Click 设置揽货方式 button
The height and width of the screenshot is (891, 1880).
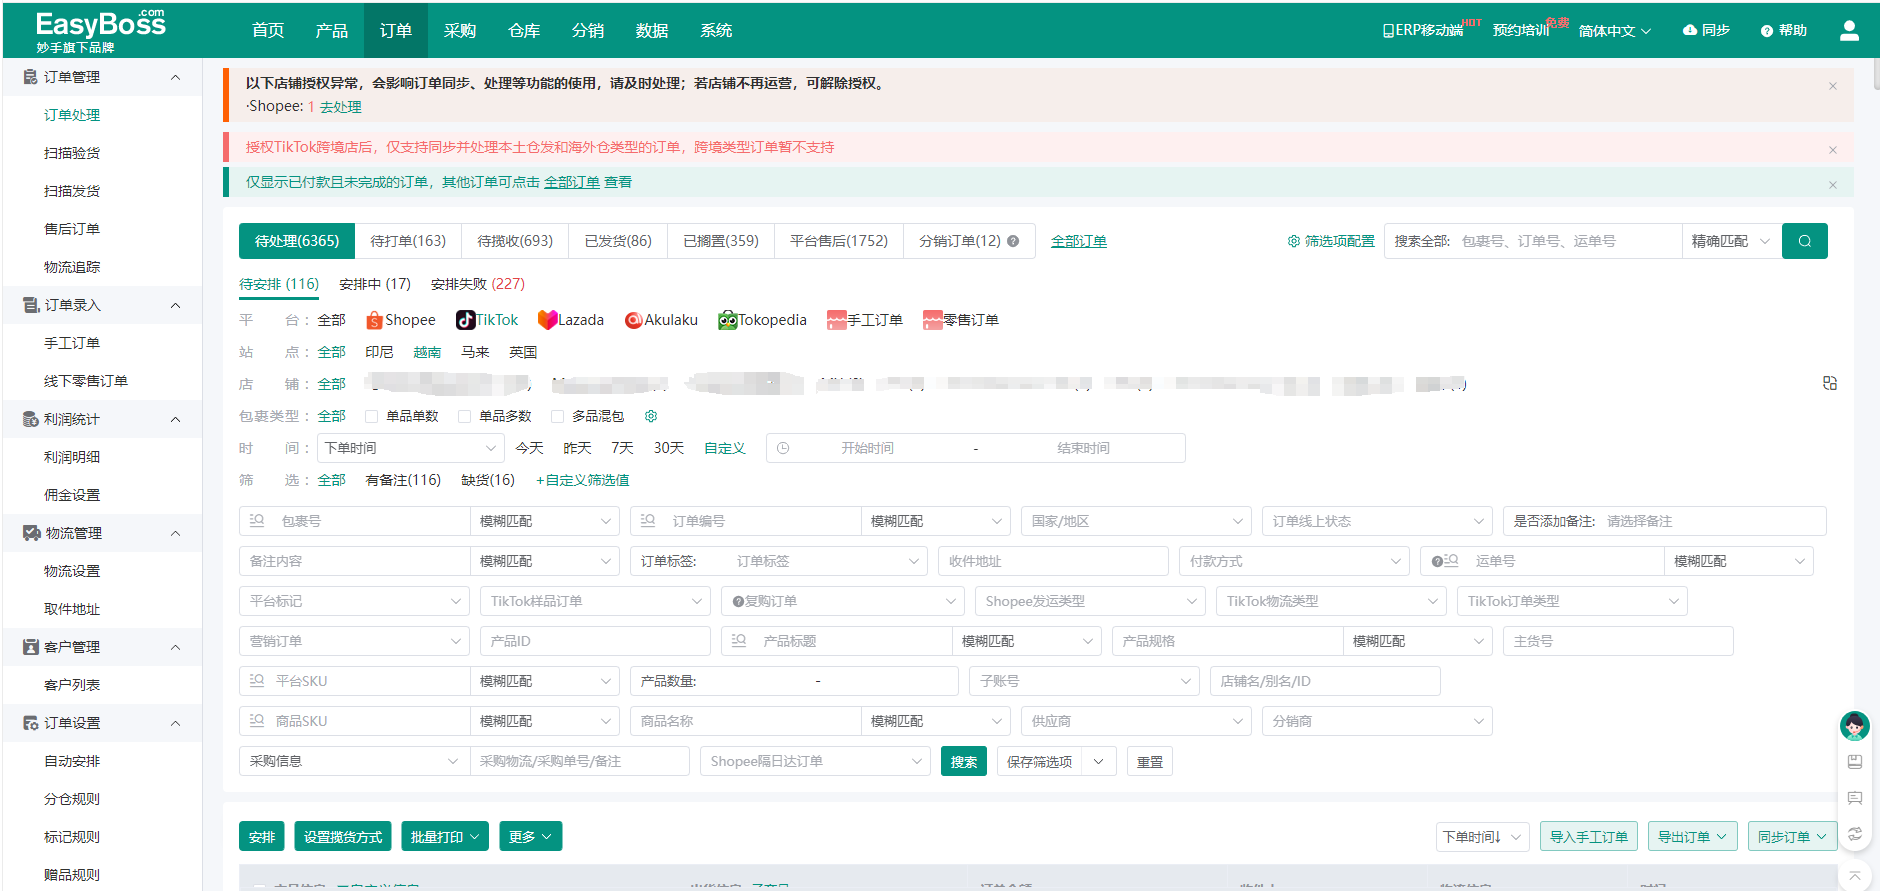point(343,836)
